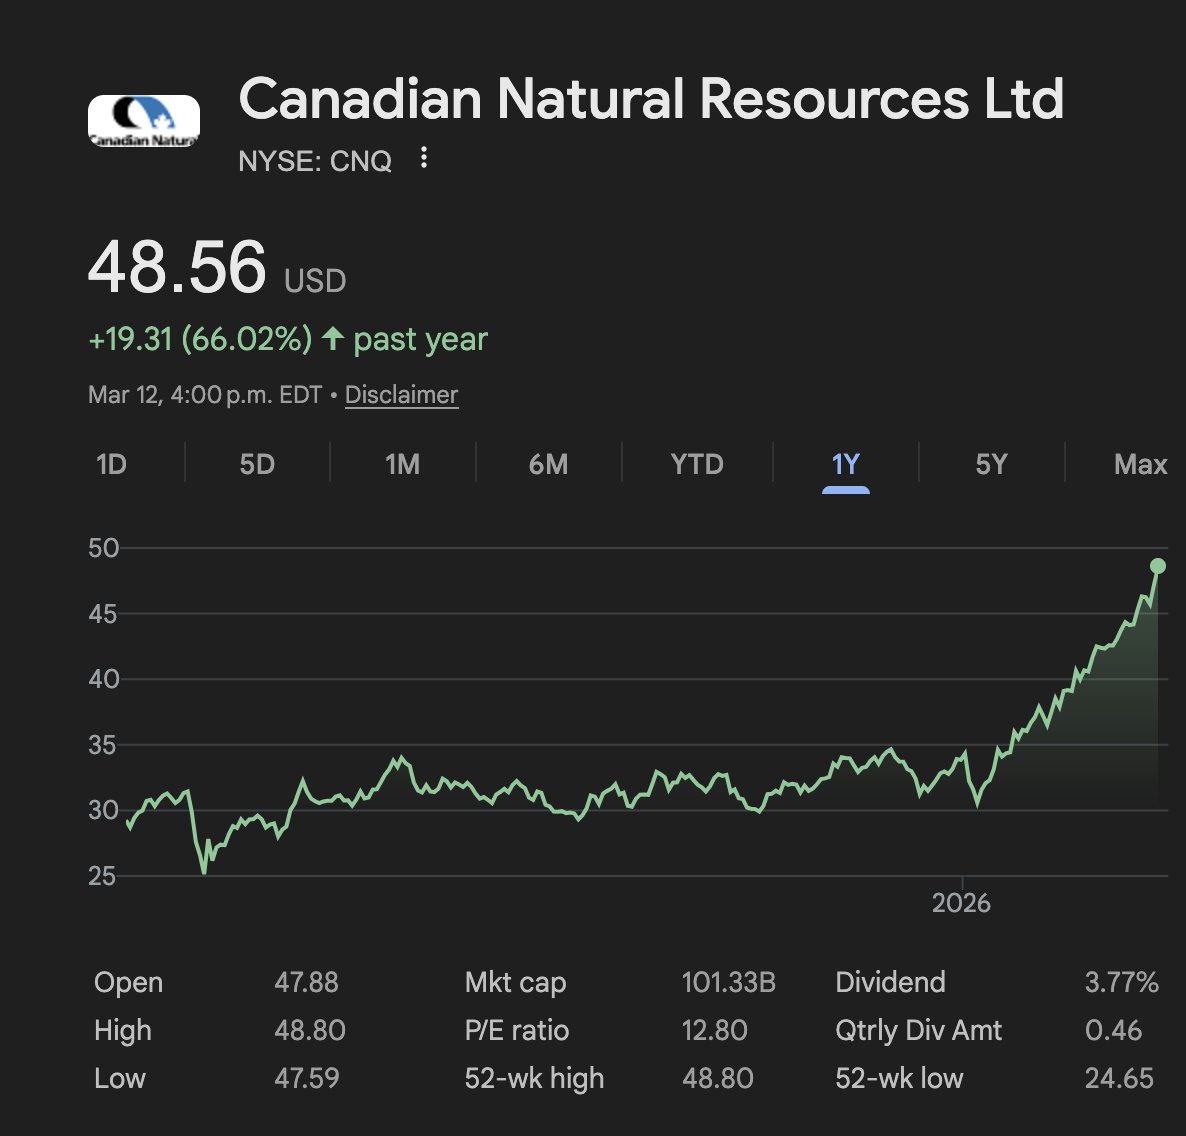Switch chart to 5Y range
The height and width of the screenshot is (1136, 1186).
point(991,464)
